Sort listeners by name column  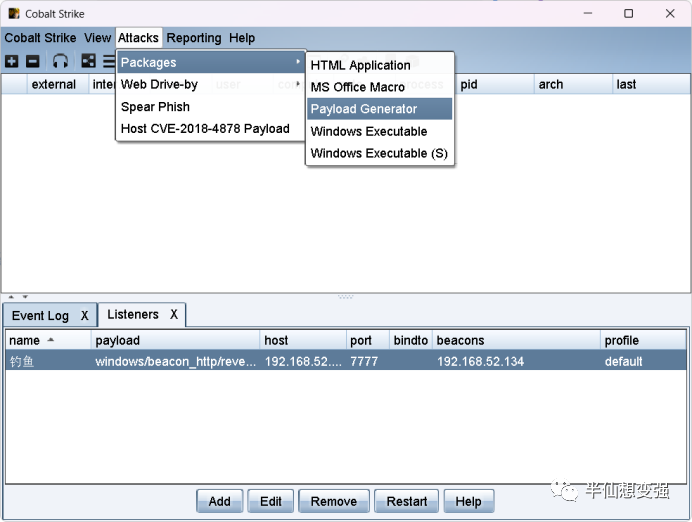coord(49,340)
